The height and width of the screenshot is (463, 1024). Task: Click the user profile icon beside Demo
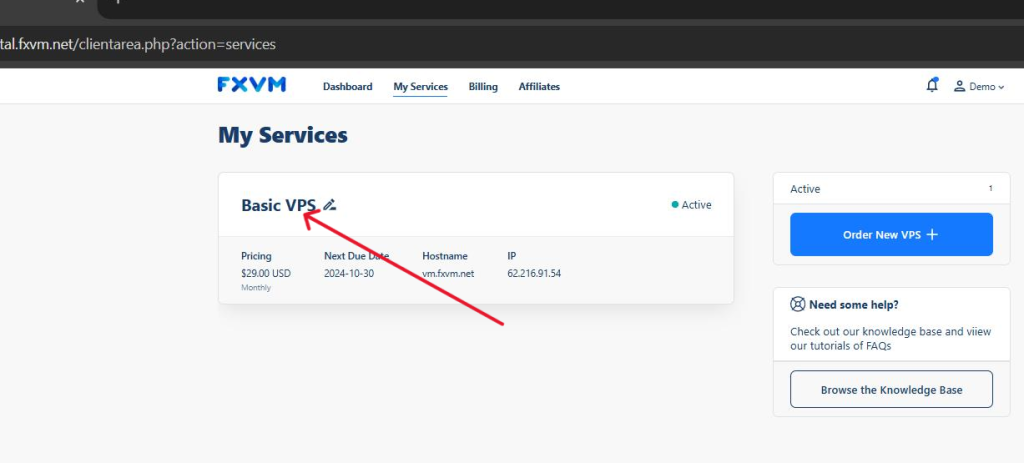(x=959, y=87)
